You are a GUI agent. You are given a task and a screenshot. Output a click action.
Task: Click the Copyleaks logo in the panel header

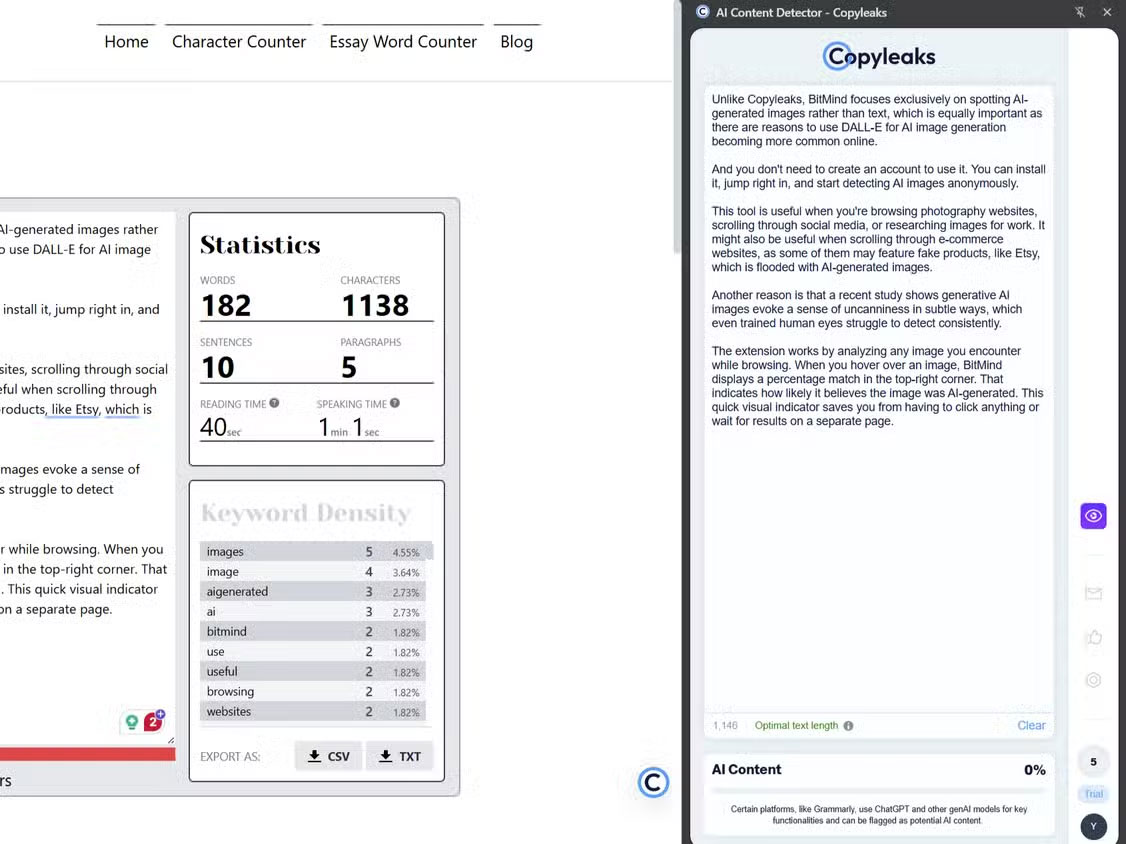point(878,56)
